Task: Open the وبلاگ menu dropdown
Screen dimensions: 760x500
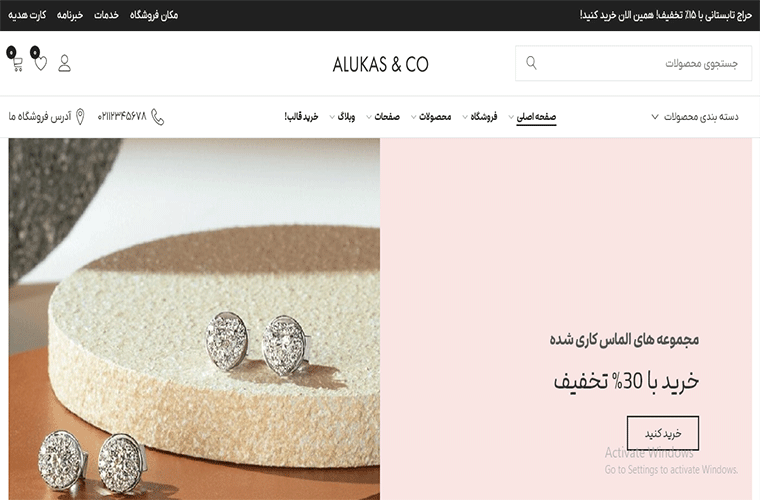Action: pos(342,117)
